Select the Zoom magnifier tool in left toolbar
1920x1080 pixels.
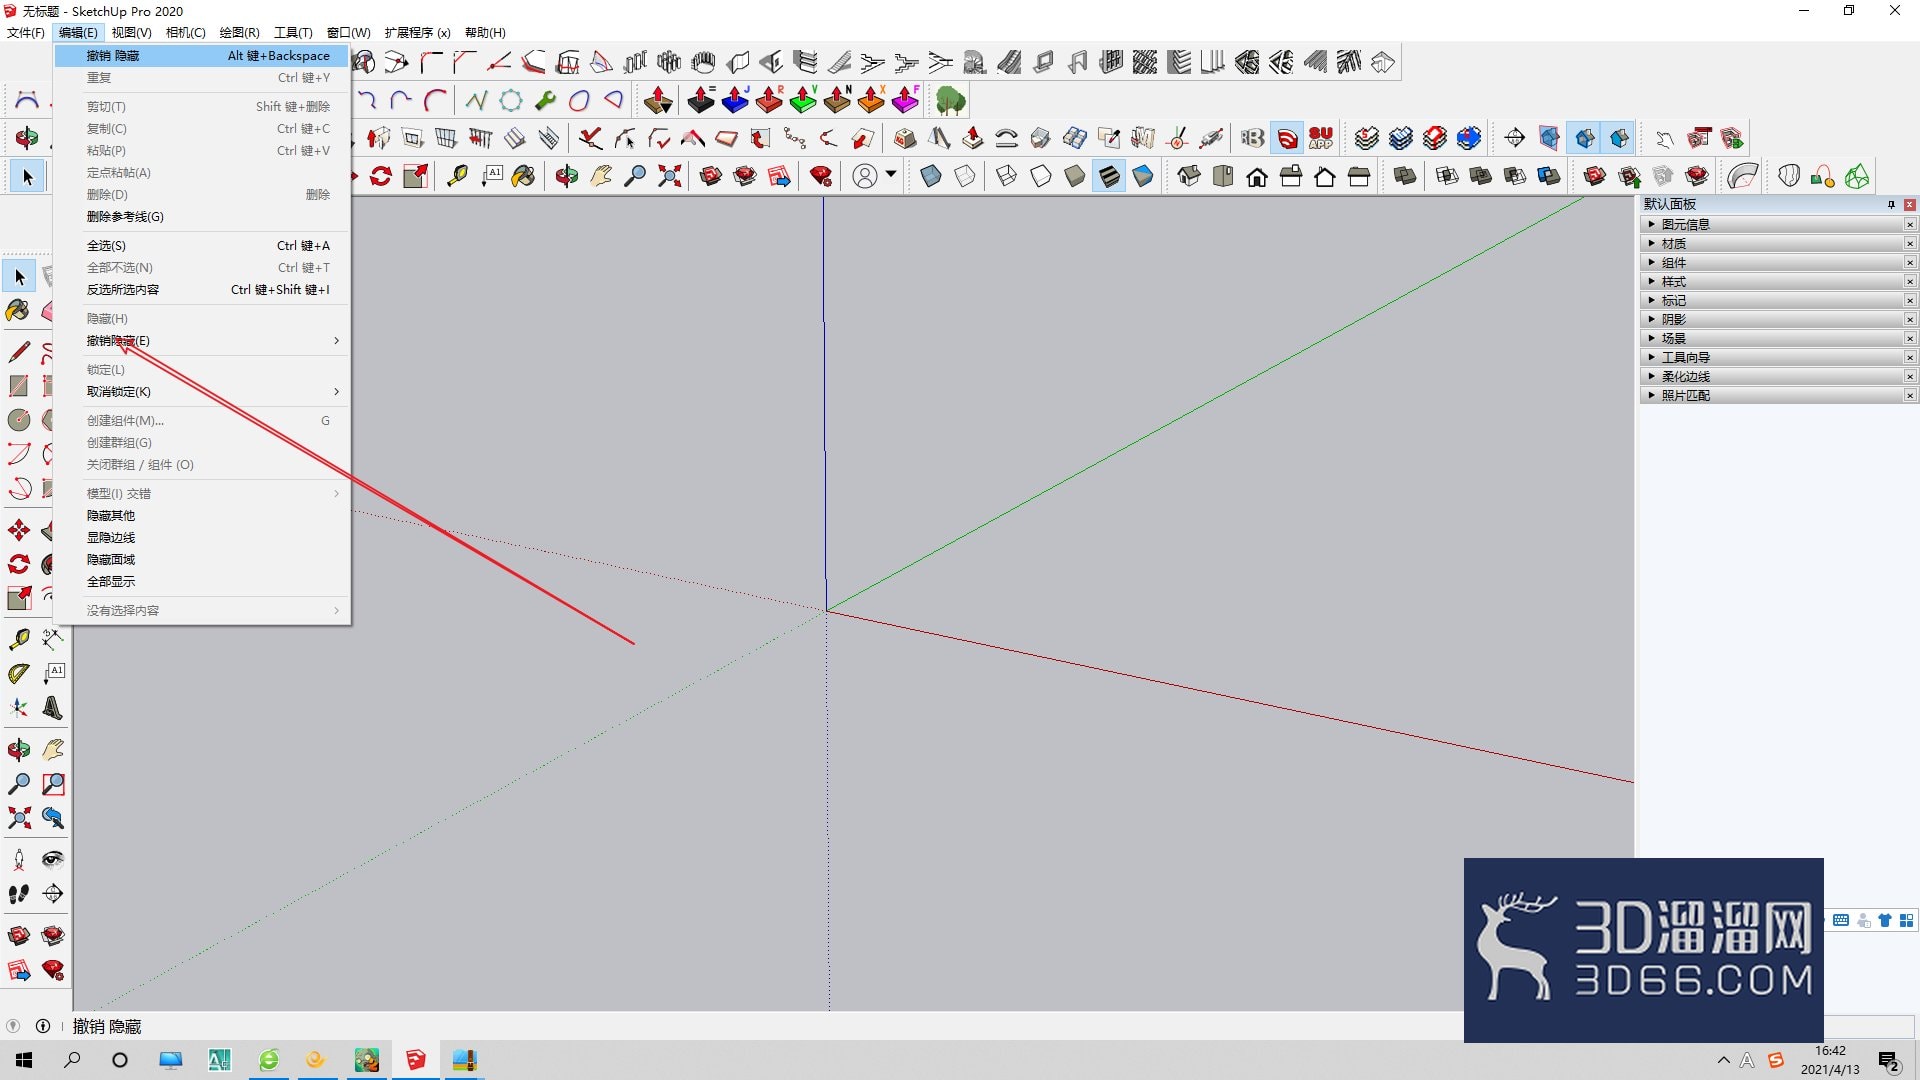click(x=19, y=784)
